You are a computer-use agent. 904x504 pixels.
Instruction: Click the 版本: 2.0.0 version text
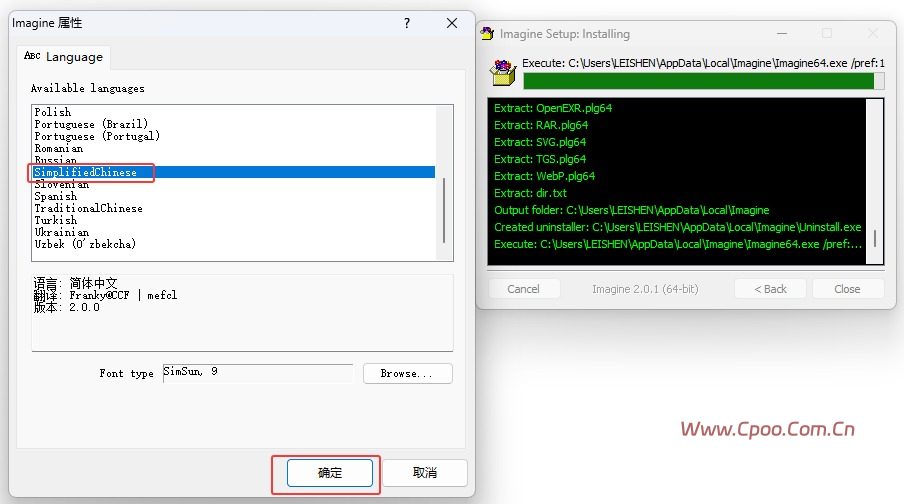pyautogui.click(x=66, y=307)
